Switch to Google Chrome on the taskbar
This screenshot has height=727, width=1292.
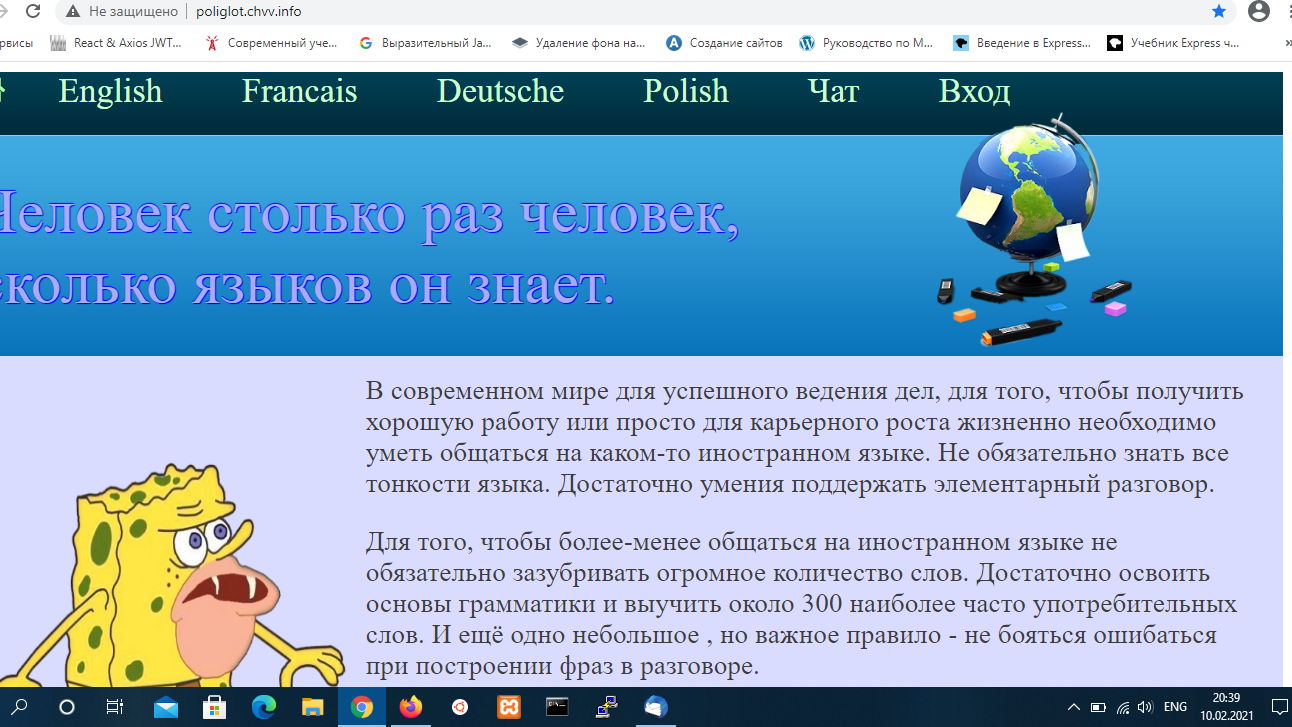pyautogui.click(x=361, y=707)
